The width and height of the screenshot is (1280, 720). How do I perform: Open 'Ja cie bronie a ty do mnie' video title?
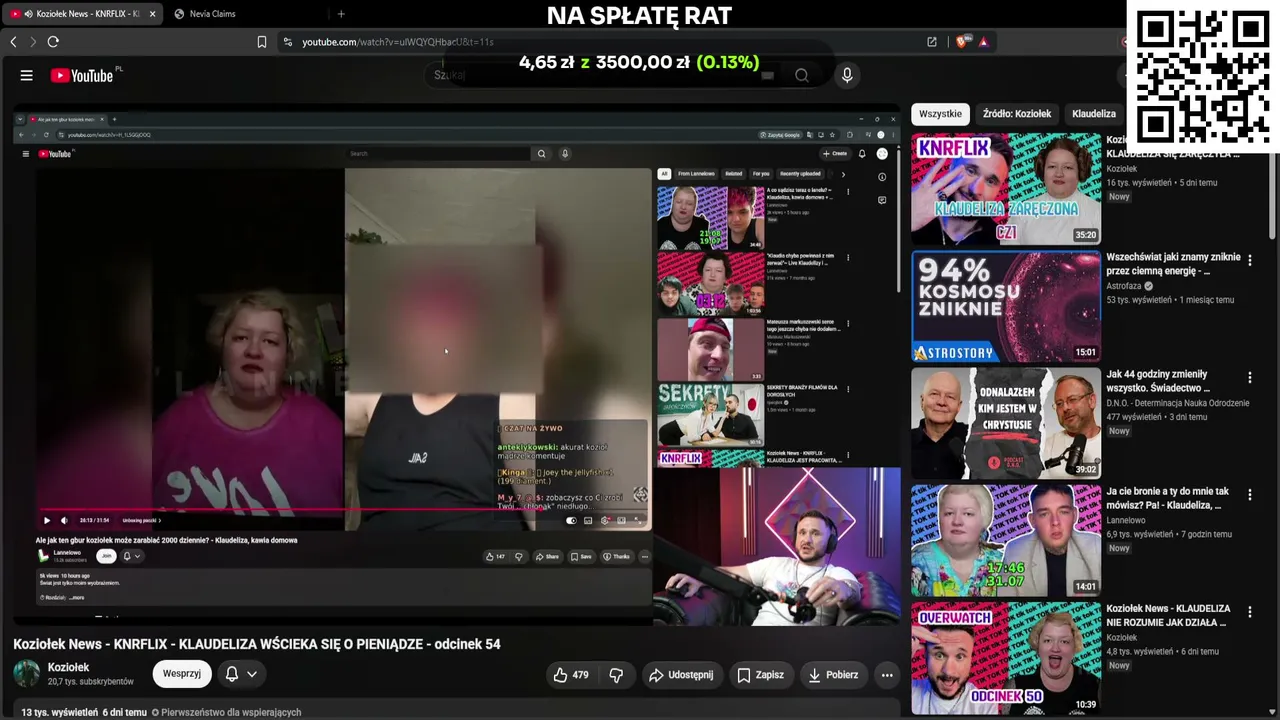tap(1168, 498)
